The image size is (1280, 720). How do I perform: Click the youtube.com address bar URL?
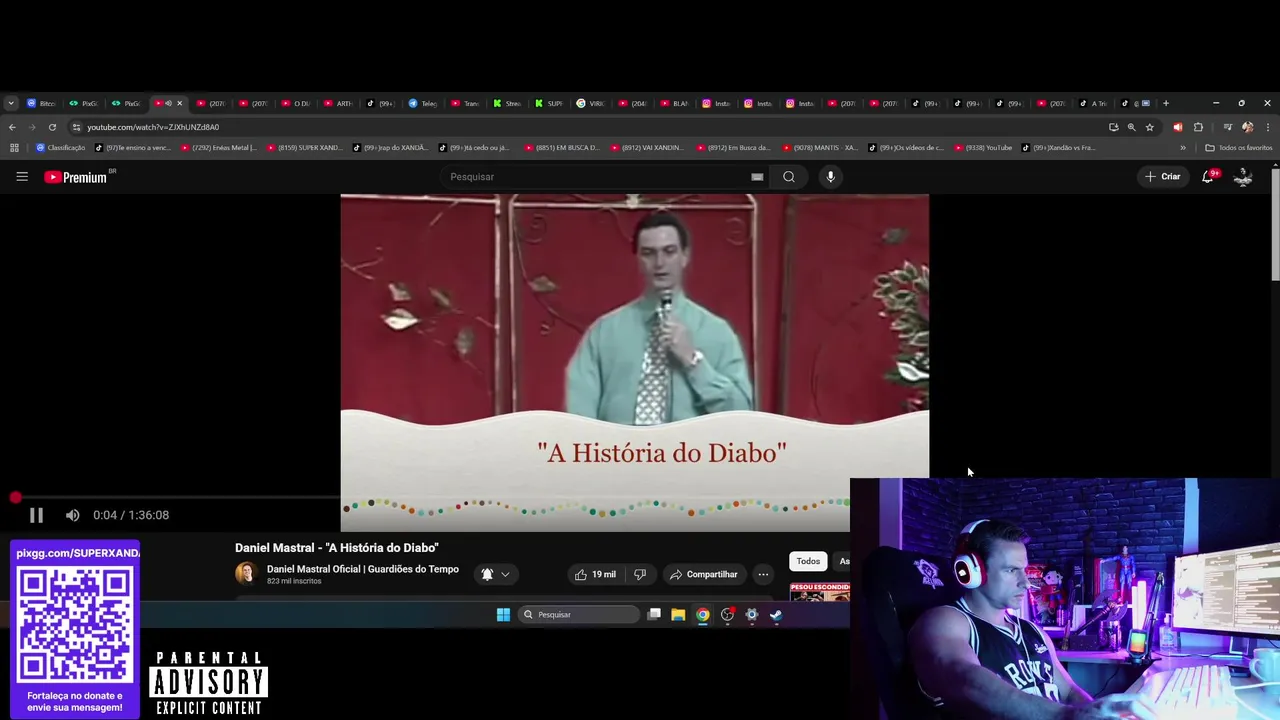coord(152,127)
